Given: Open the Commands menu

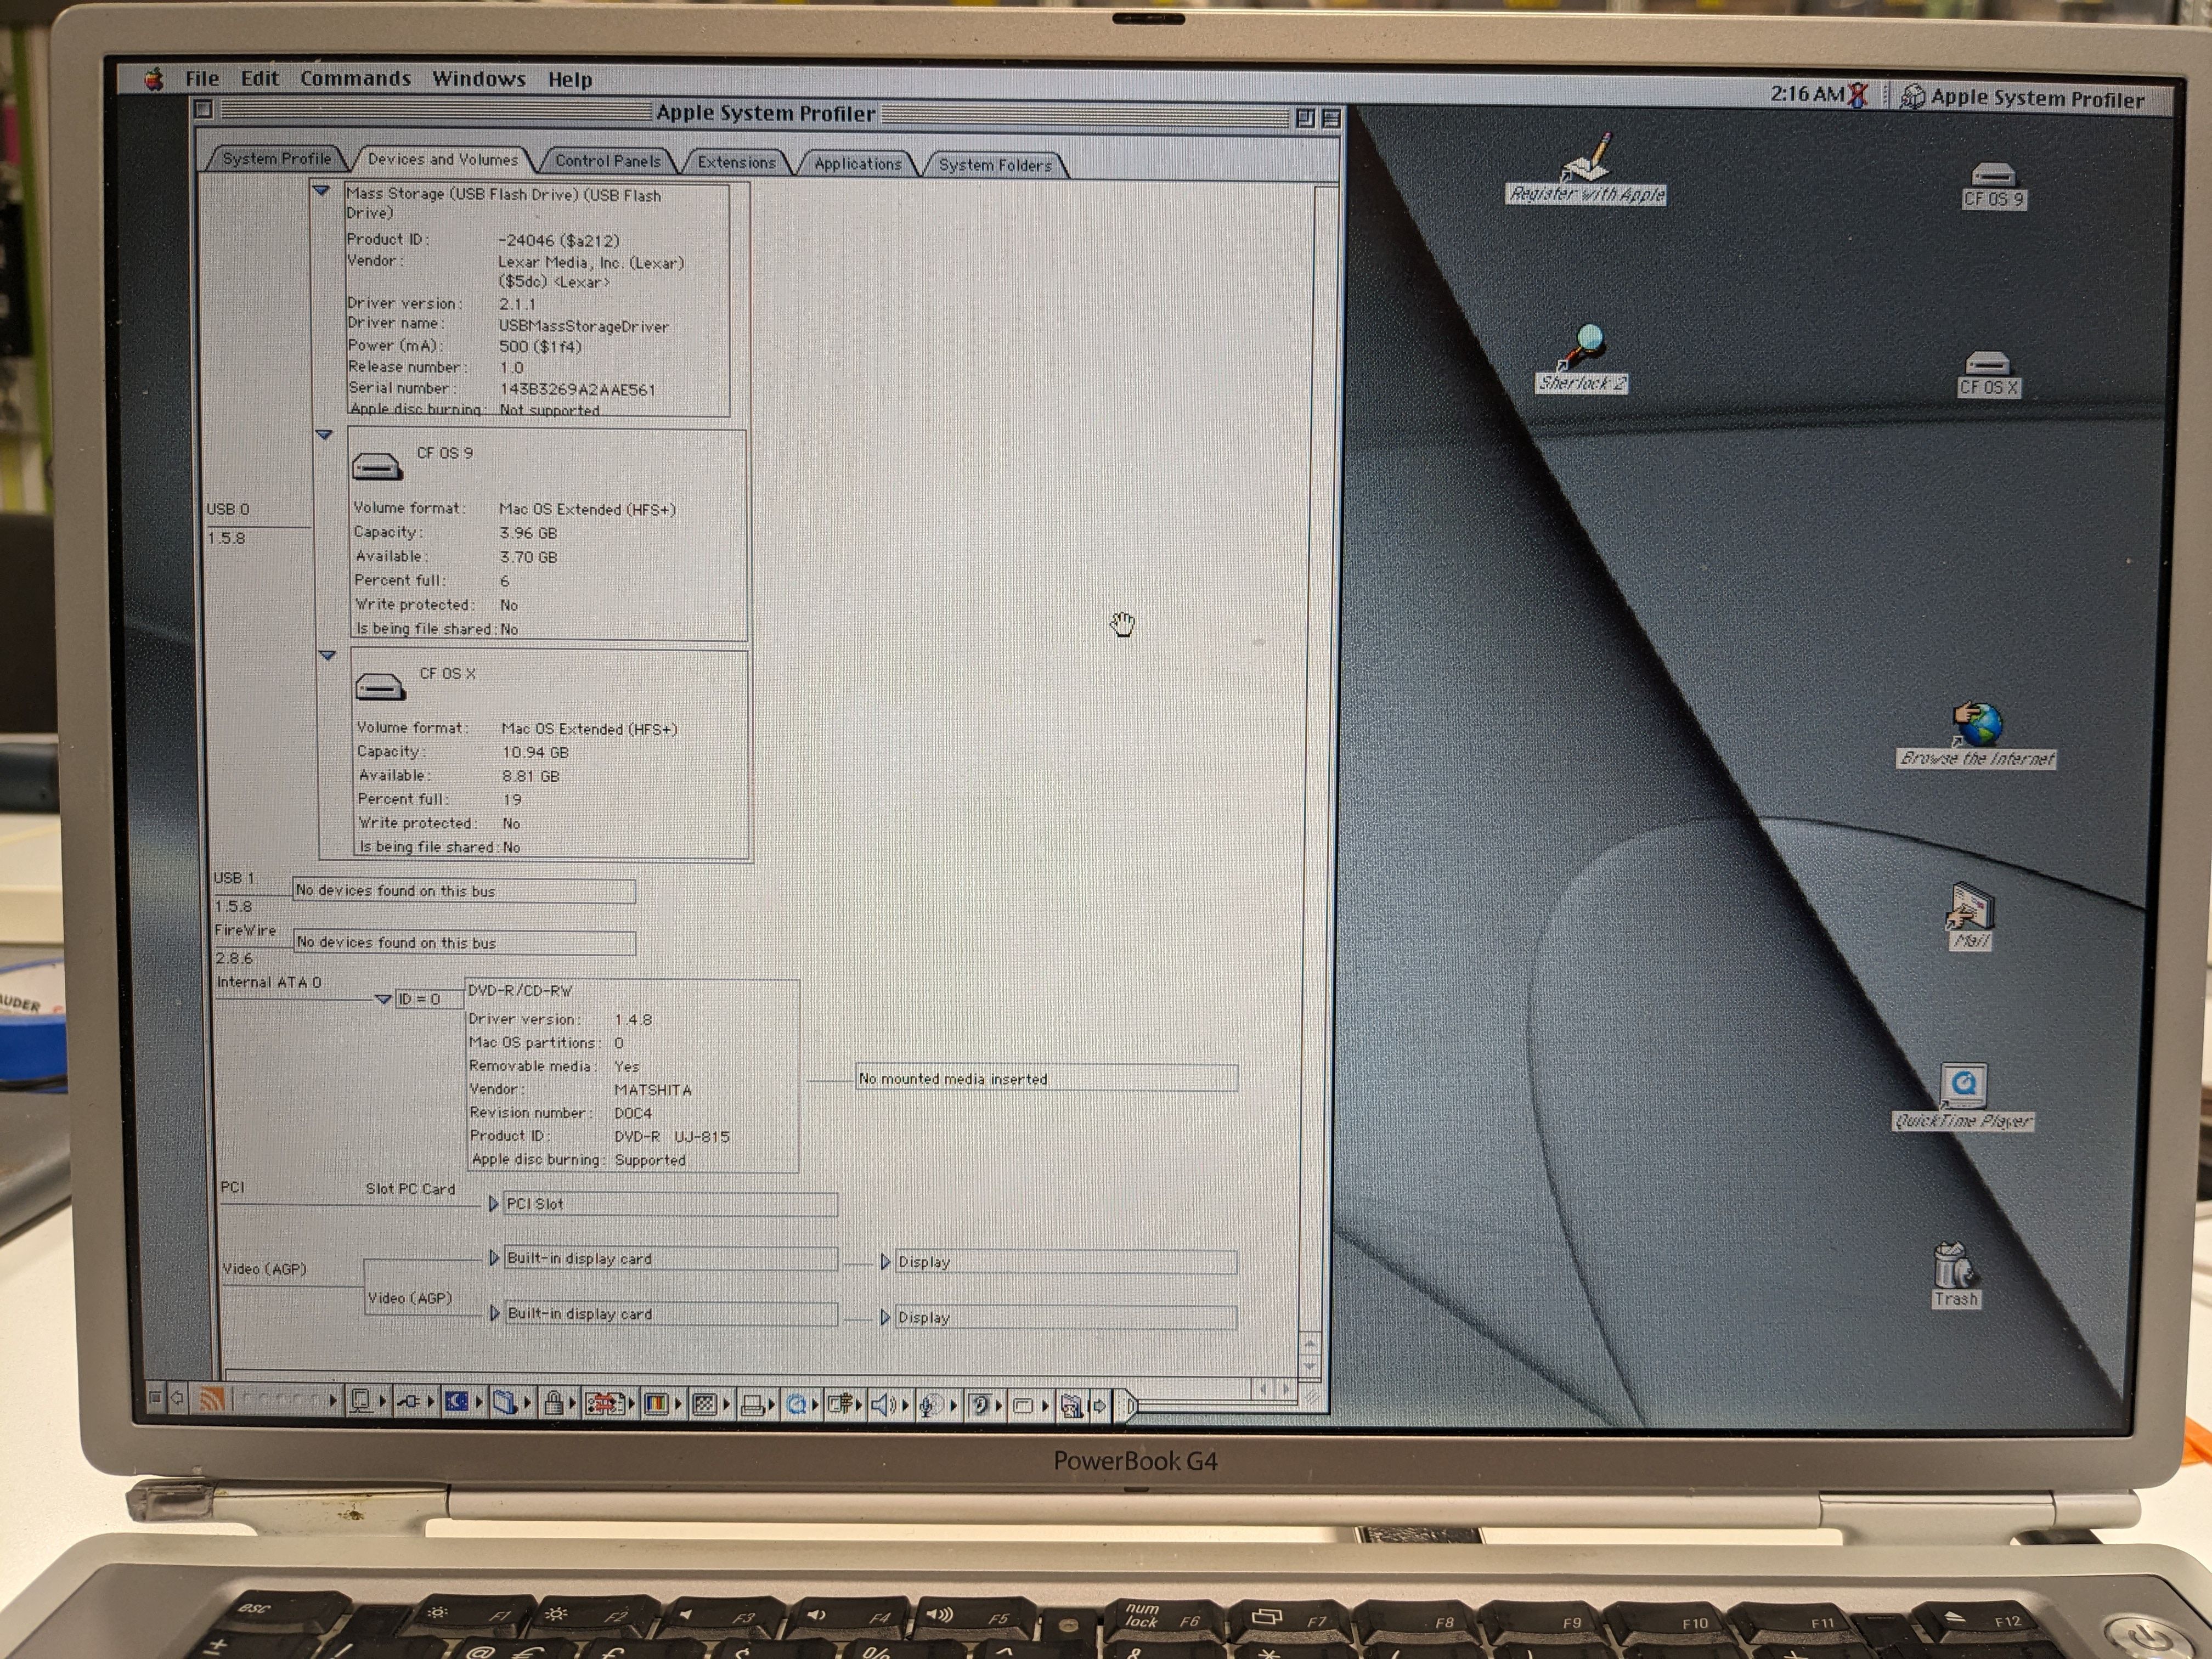Looking at the screenshot, I should [x=355, y=79].
